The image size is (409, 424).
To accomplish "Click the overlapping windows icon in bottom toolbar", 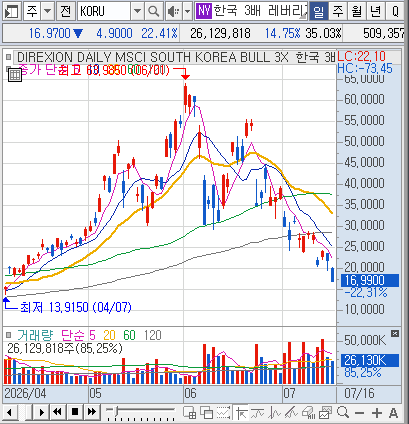I will tap(207, 413).
